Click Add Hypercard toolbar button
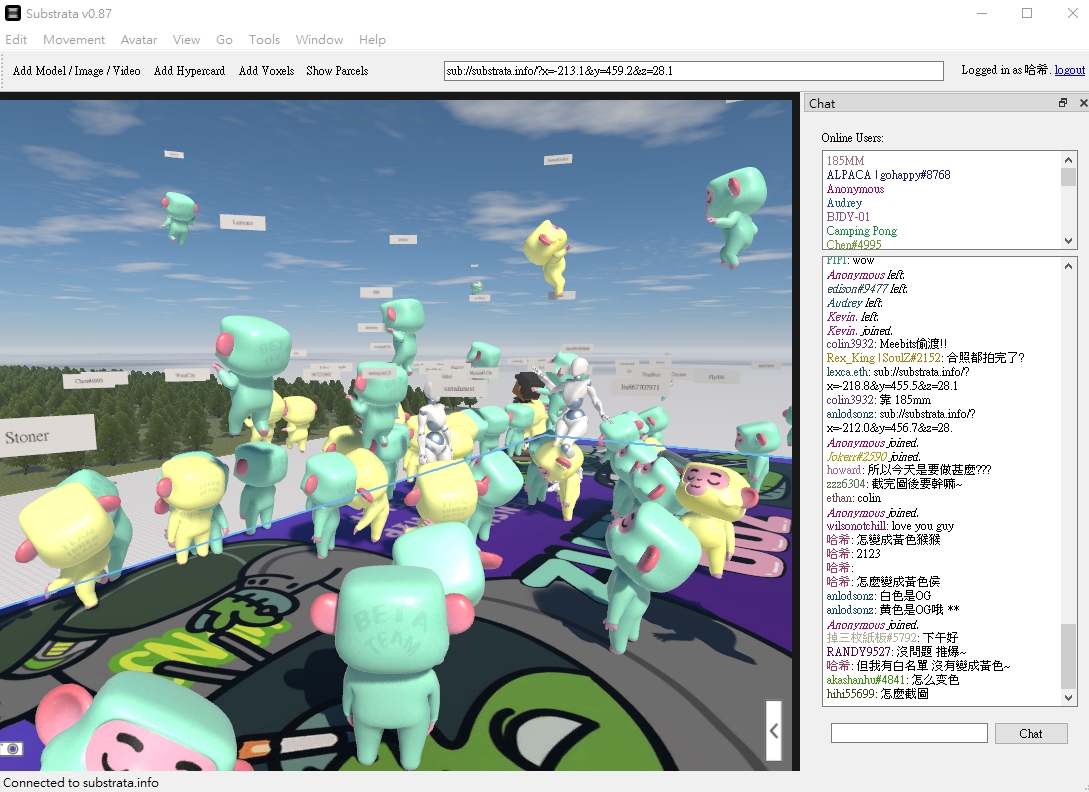This screenshot has width=1089, height=792. [x=190, y=70]
